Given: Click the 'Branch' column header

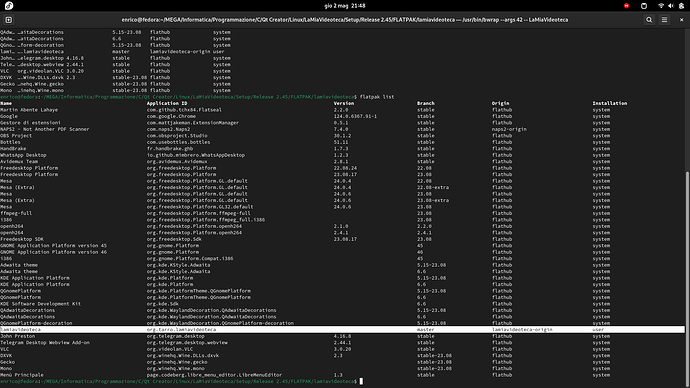Looking at the screenshot, I should pyautogui.click(x=426, y=103).
